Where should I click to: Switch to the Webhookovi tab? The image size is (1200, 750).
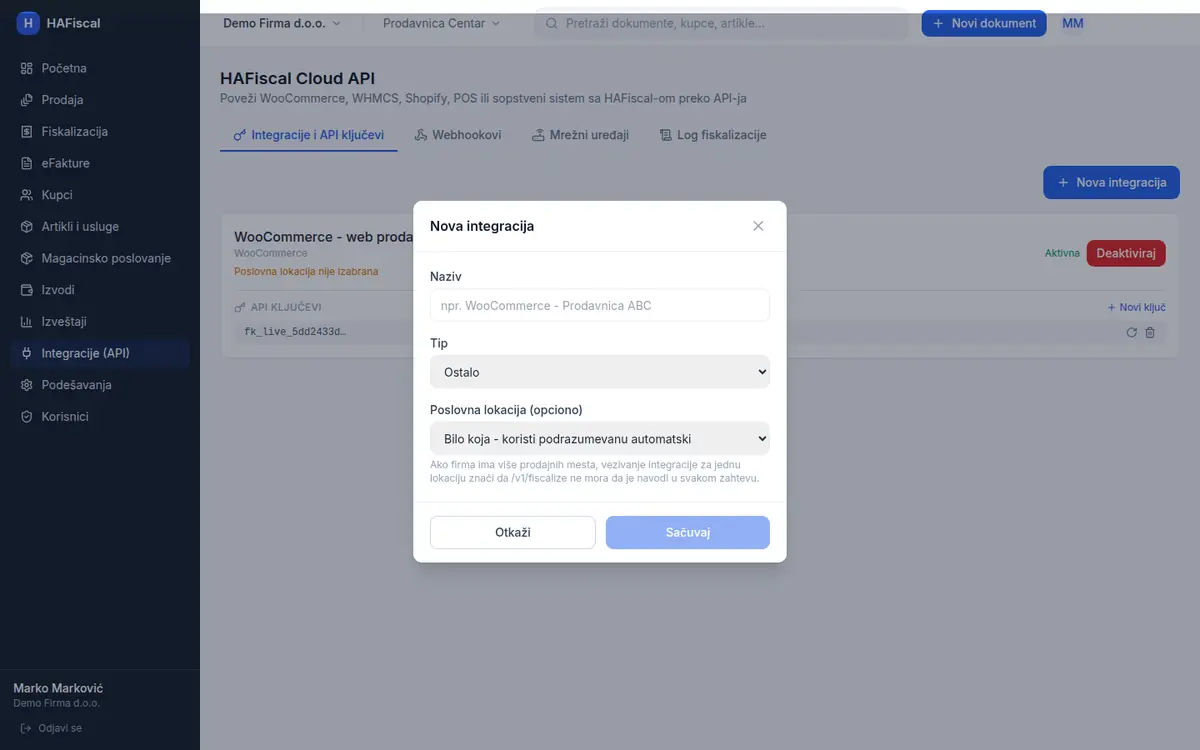tap(458, 135)
